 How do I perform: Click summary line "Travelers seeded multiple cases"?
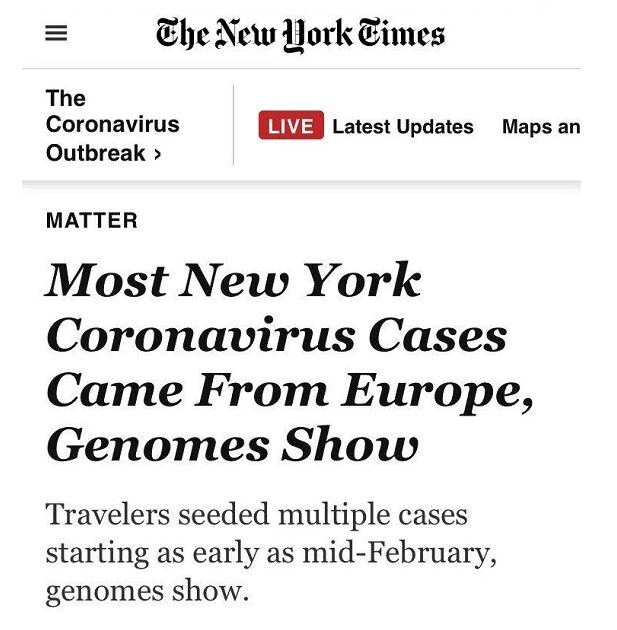(x=256, y=515)
